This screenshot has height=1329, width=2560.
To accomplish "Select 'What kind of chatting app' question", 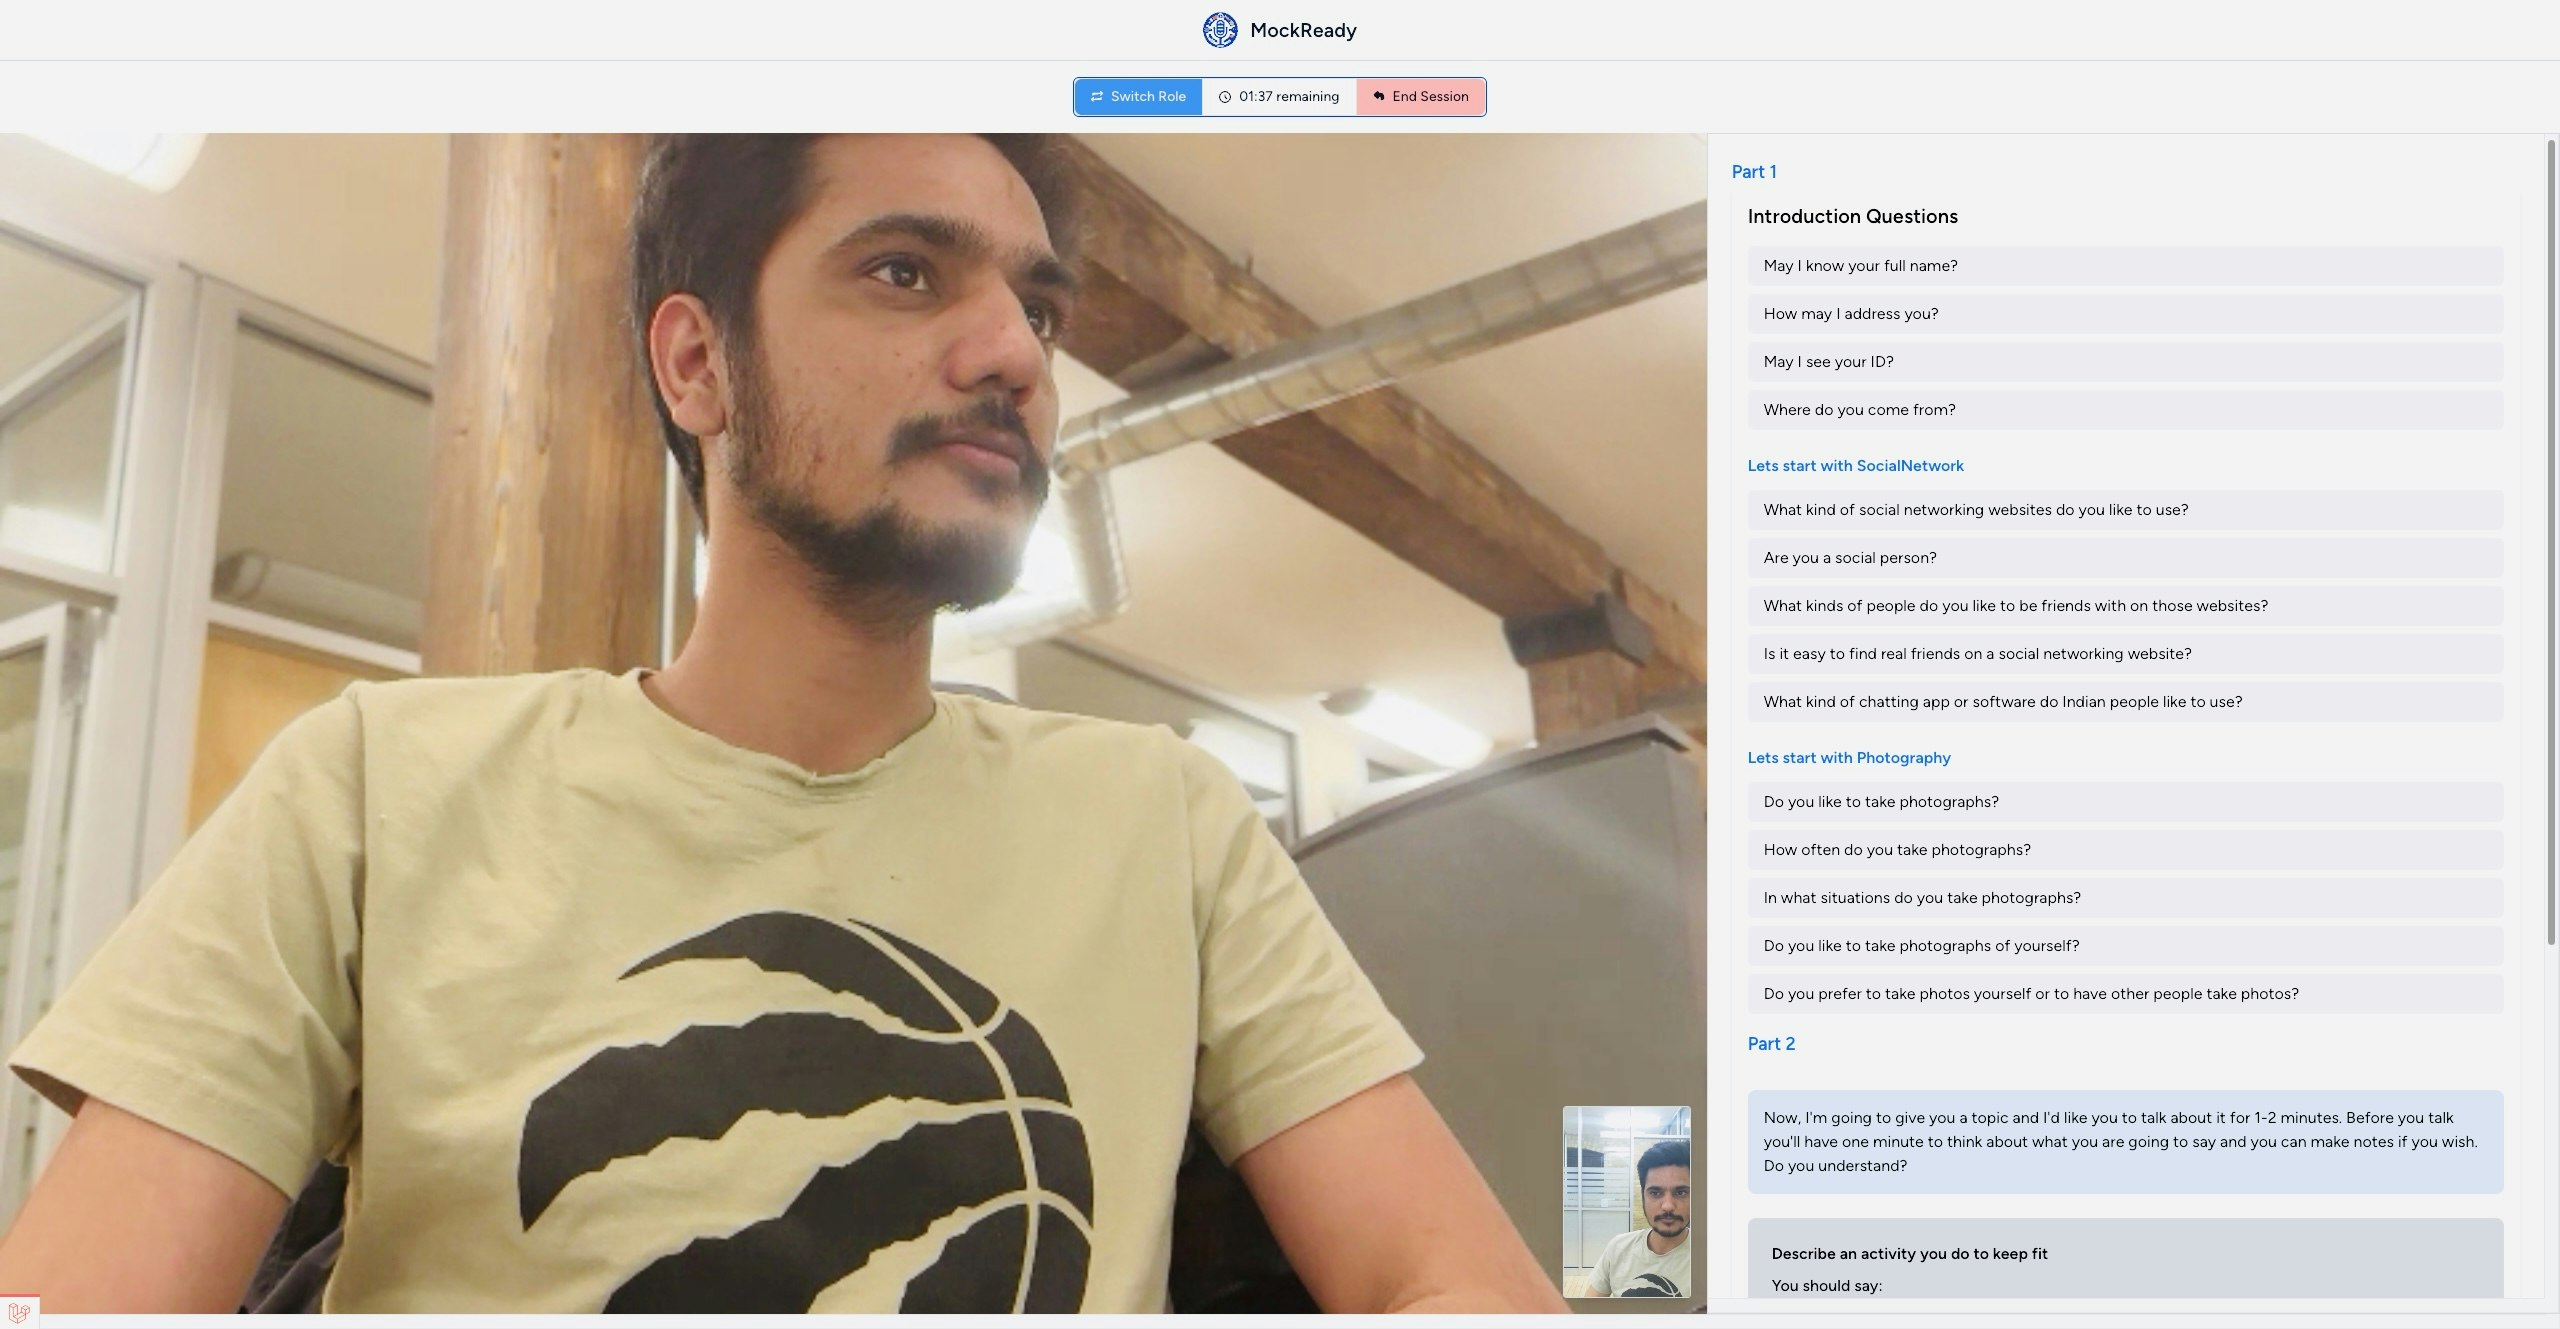I will coord(2125,702).
